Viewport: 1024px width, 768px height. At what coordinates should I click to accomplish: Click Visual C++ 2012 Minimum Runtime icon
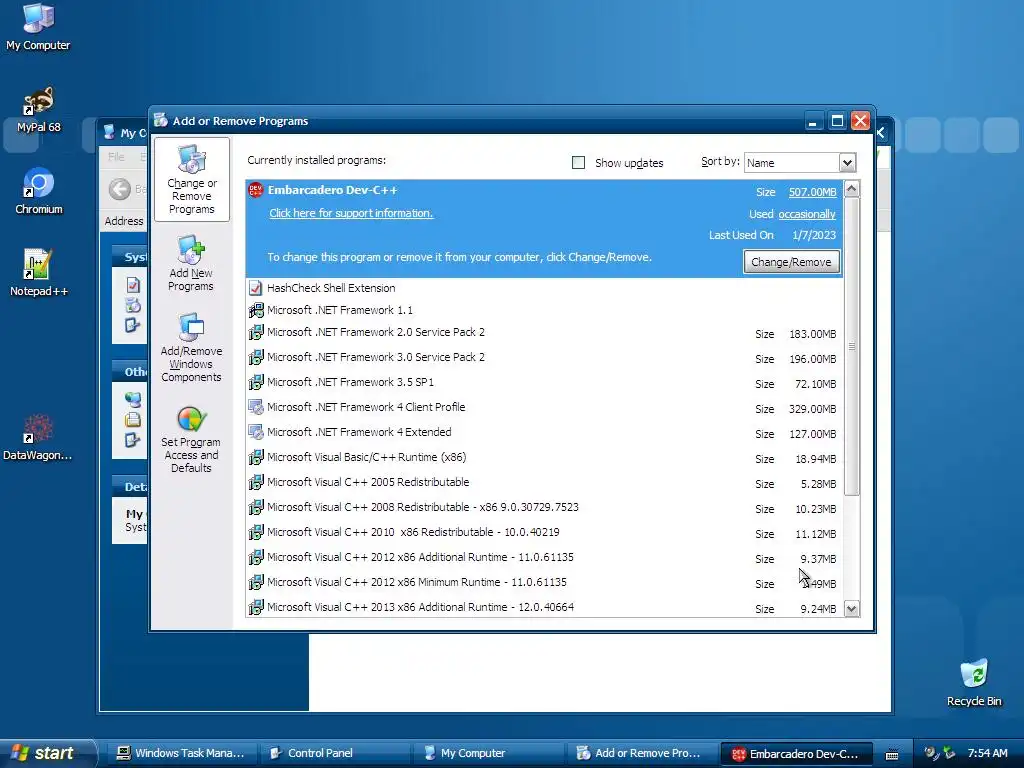point(255,582)
